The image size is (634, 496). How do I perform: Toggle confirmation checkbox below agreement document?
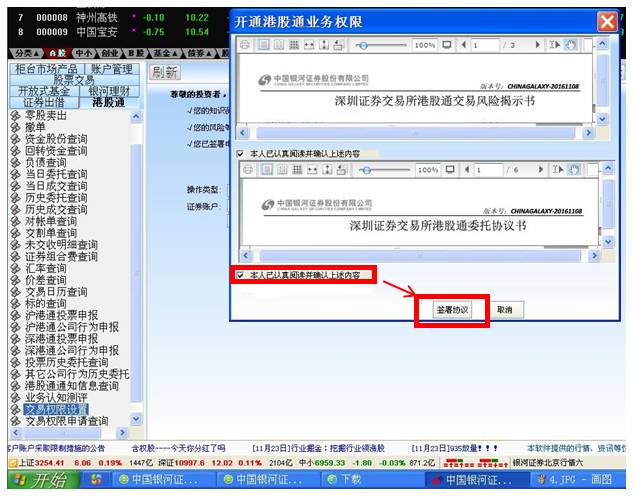(241, 275)
